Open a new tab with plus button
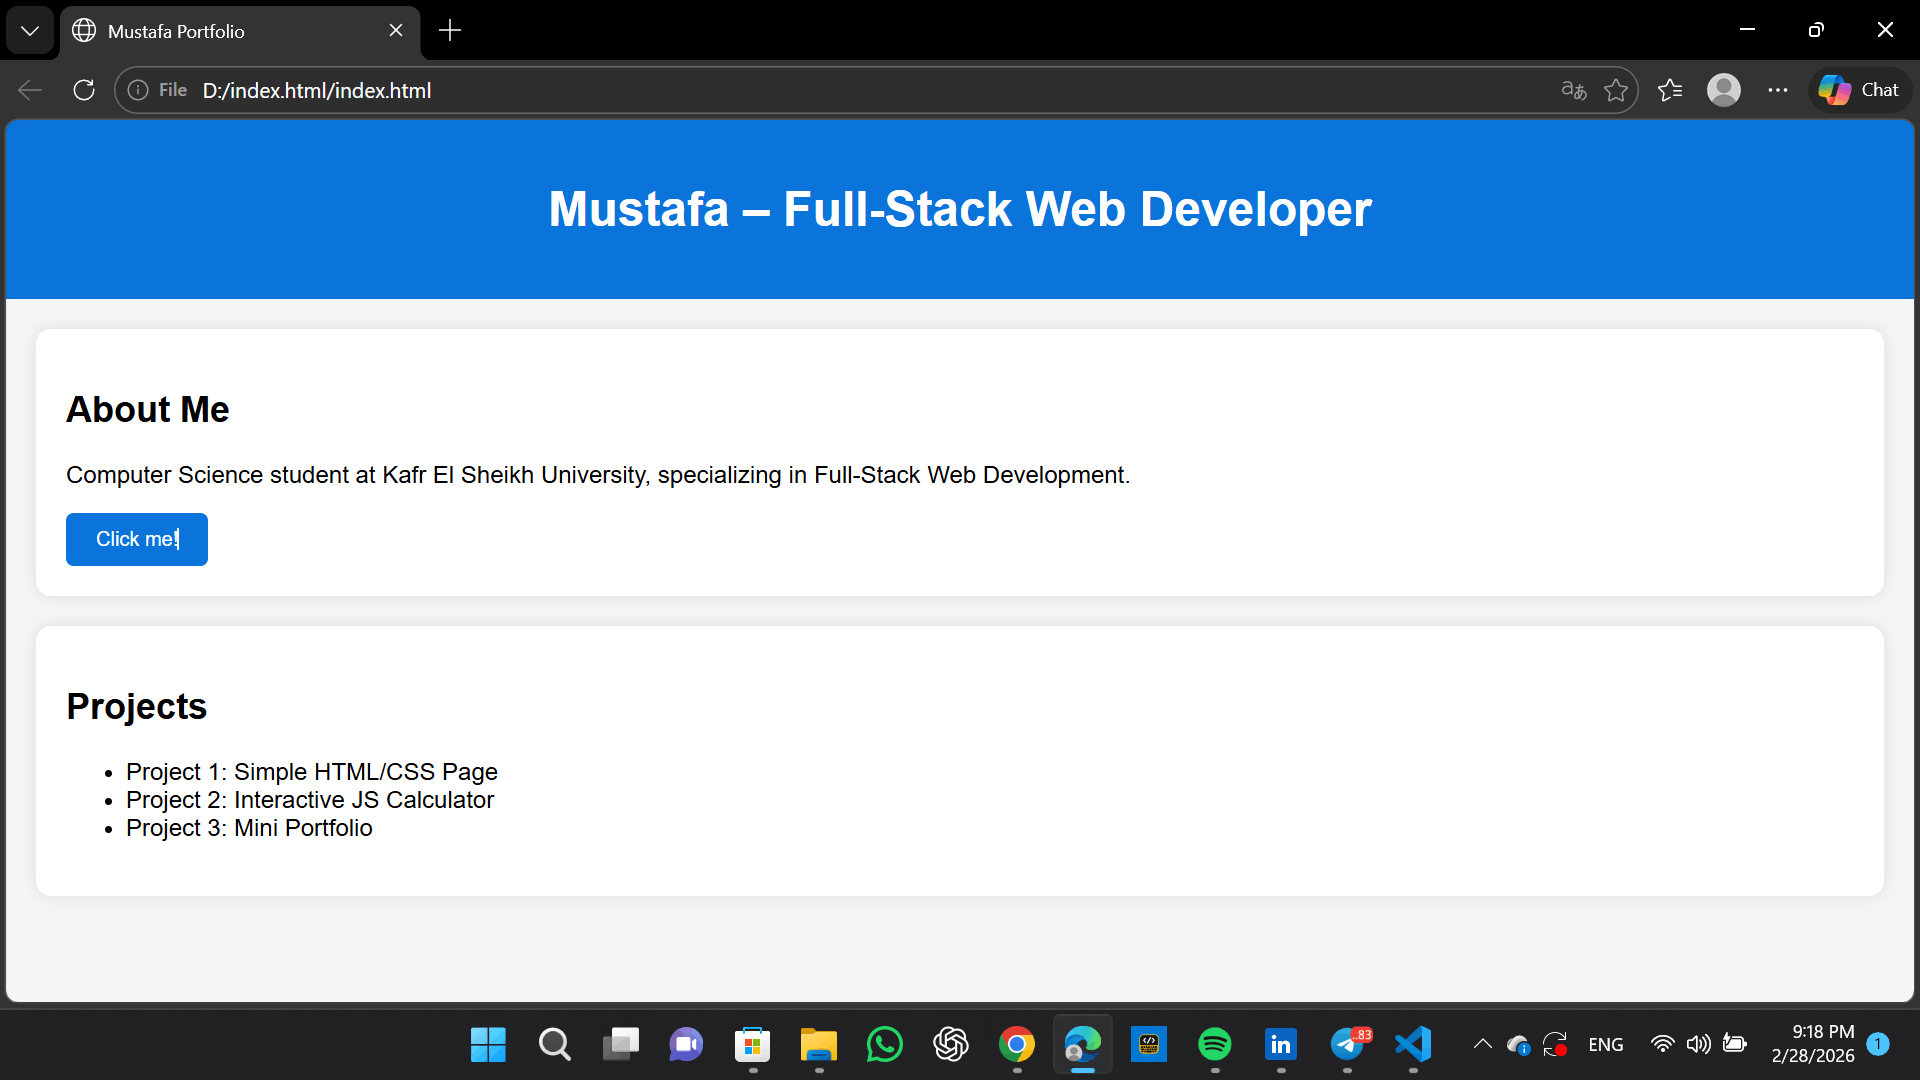 point(450,31)
